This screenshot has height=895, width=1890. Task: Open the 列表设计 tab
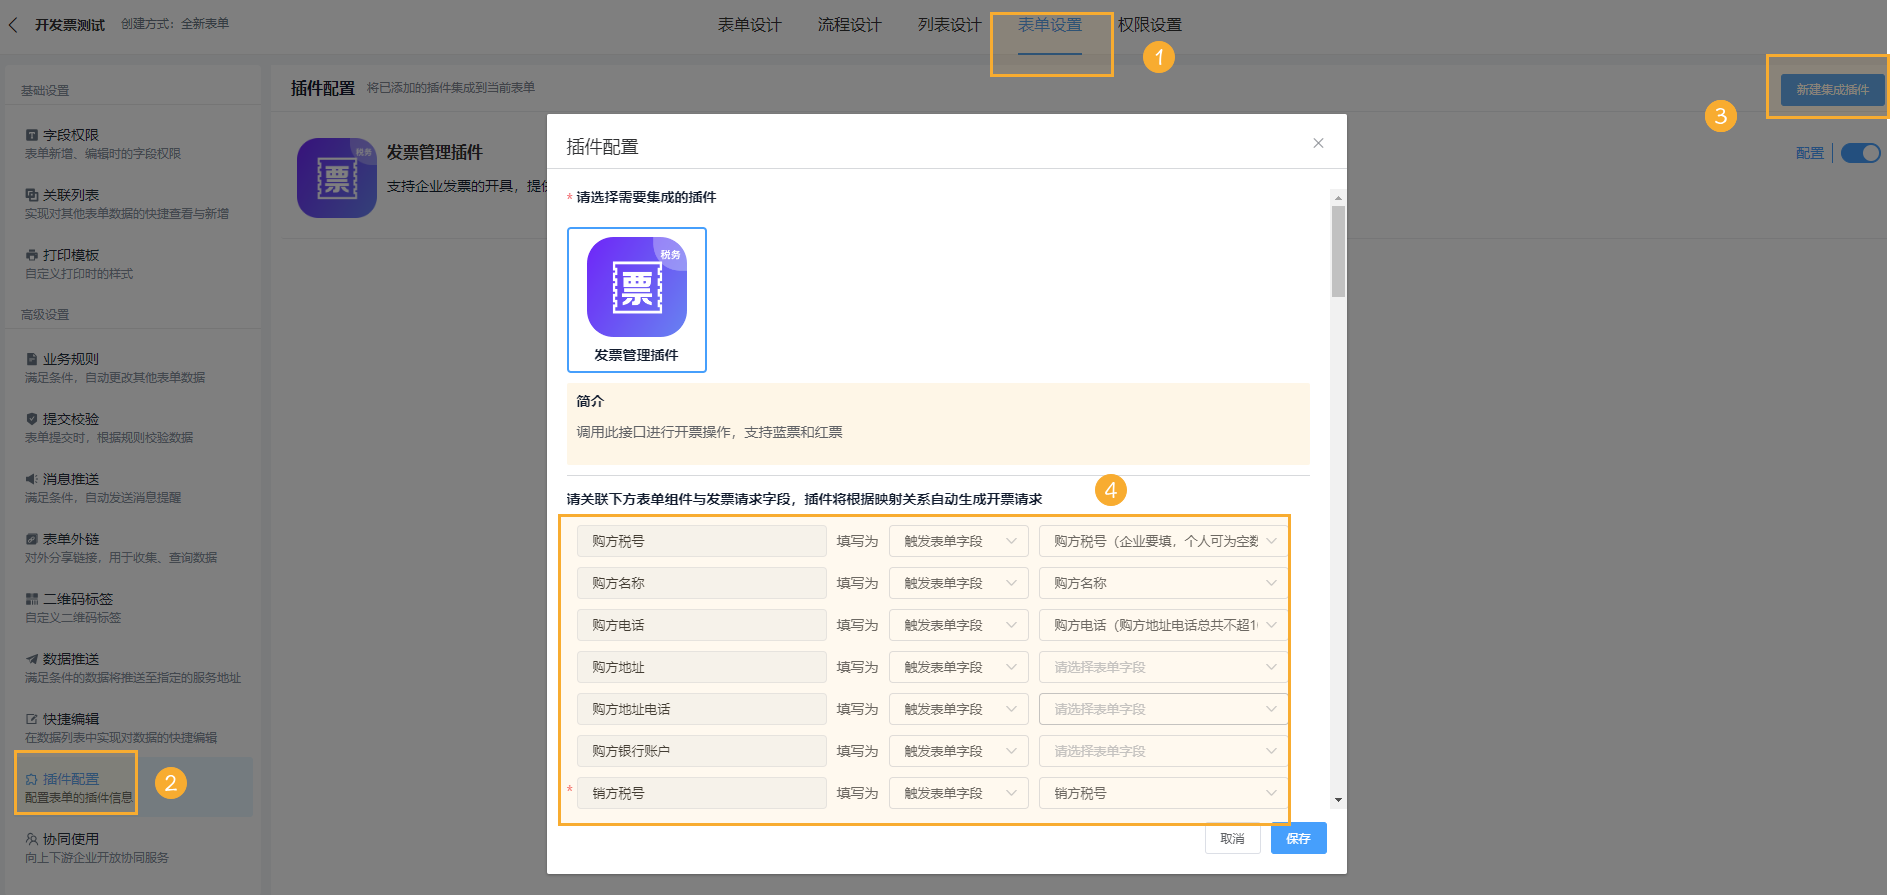949,25
